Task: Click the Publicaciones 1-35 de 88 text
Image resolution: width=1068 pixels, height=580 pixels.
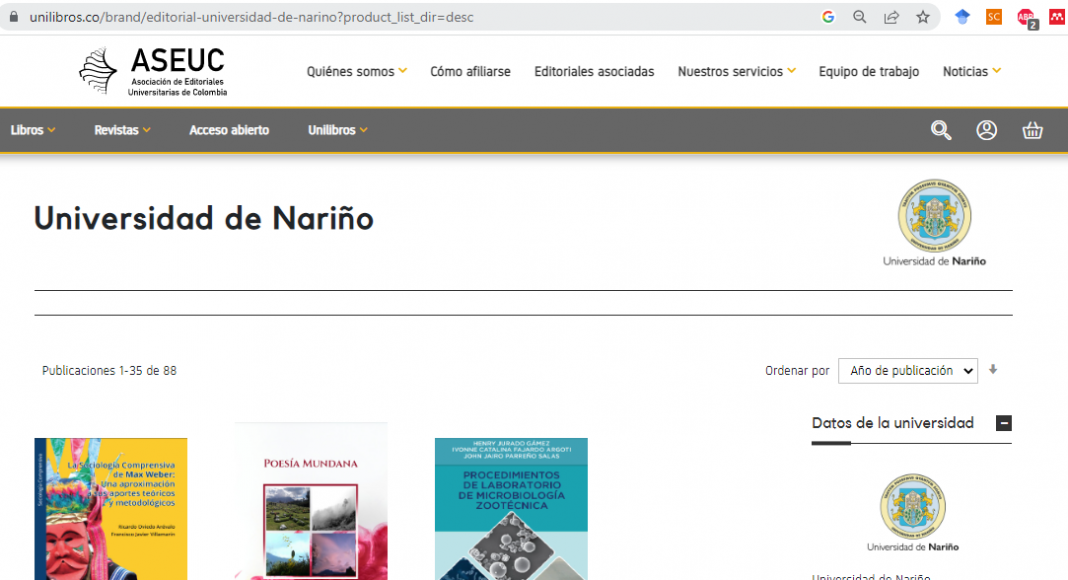Action: tap(109, 371)
